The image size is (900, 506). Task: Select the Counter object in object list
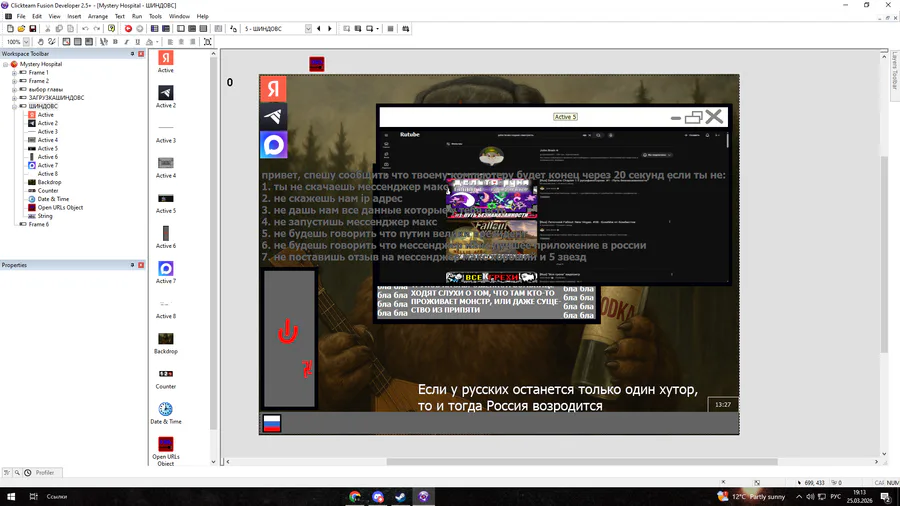pos(165,377)
